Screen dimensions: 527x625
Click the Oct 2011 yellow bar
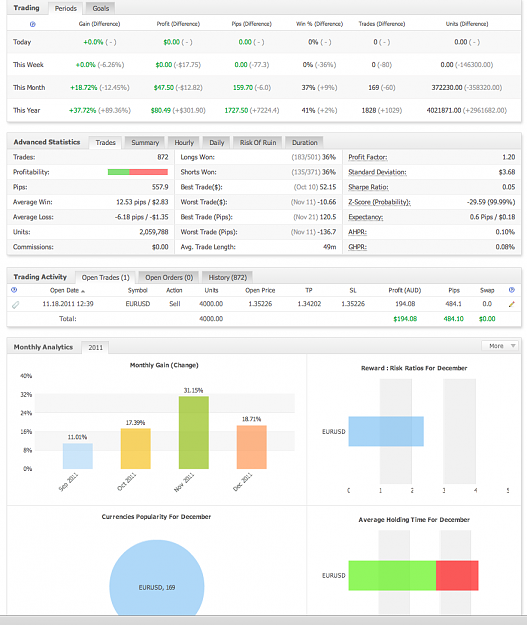coord(136,449)
